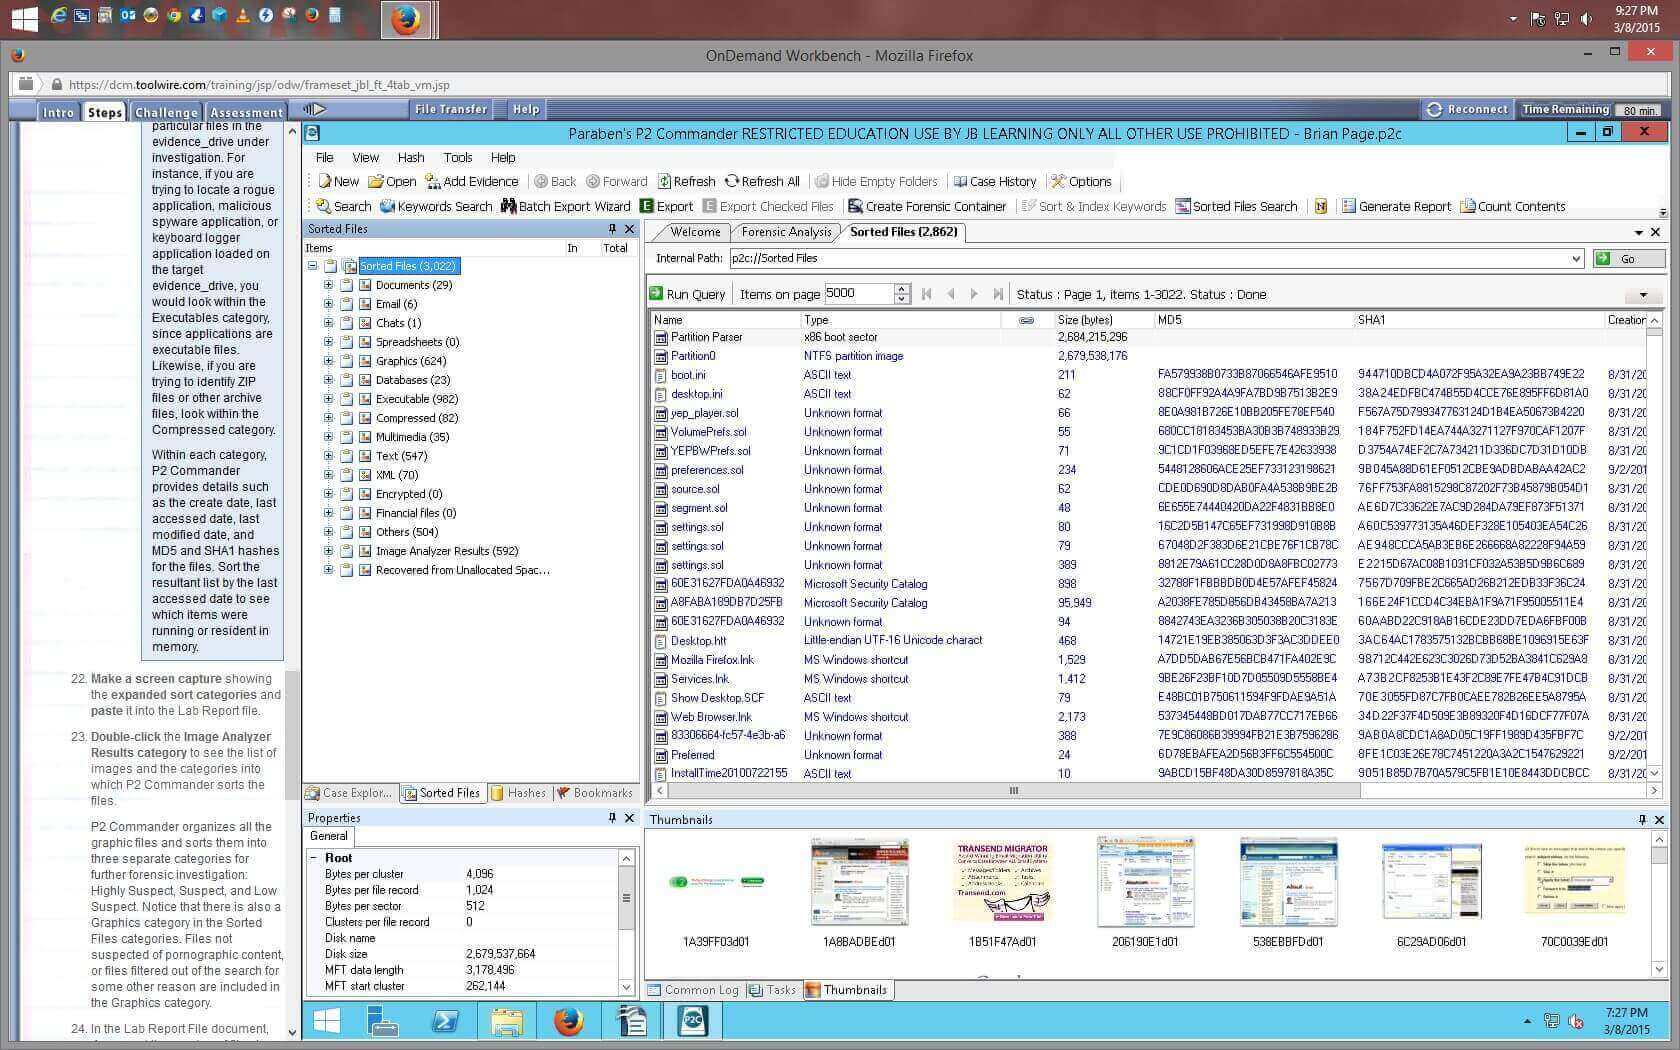
Task: Click the New case toolbar button
Action: (x=338, y=181)
